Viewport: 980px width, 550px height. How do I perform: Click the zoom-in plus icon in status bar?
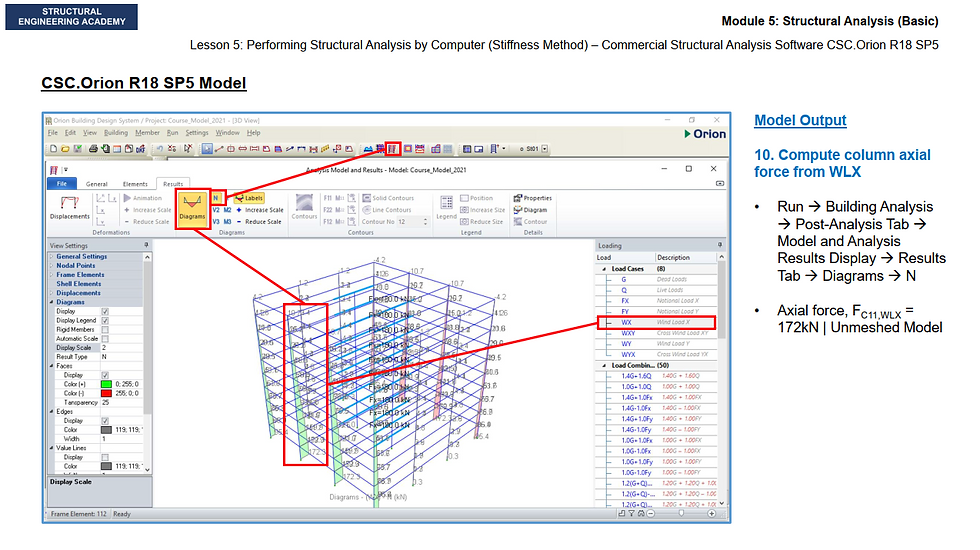tap(711, 514)
